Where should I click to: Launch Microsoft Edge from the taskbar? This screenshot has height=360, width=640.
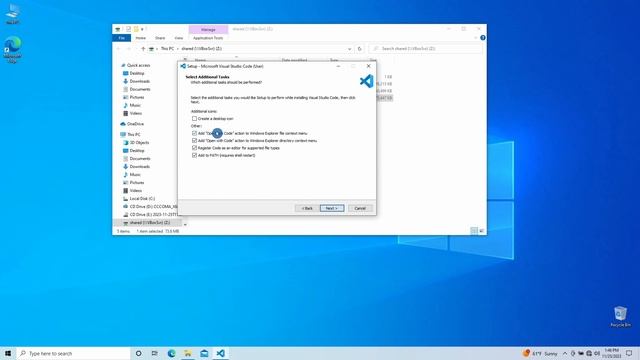171,353
